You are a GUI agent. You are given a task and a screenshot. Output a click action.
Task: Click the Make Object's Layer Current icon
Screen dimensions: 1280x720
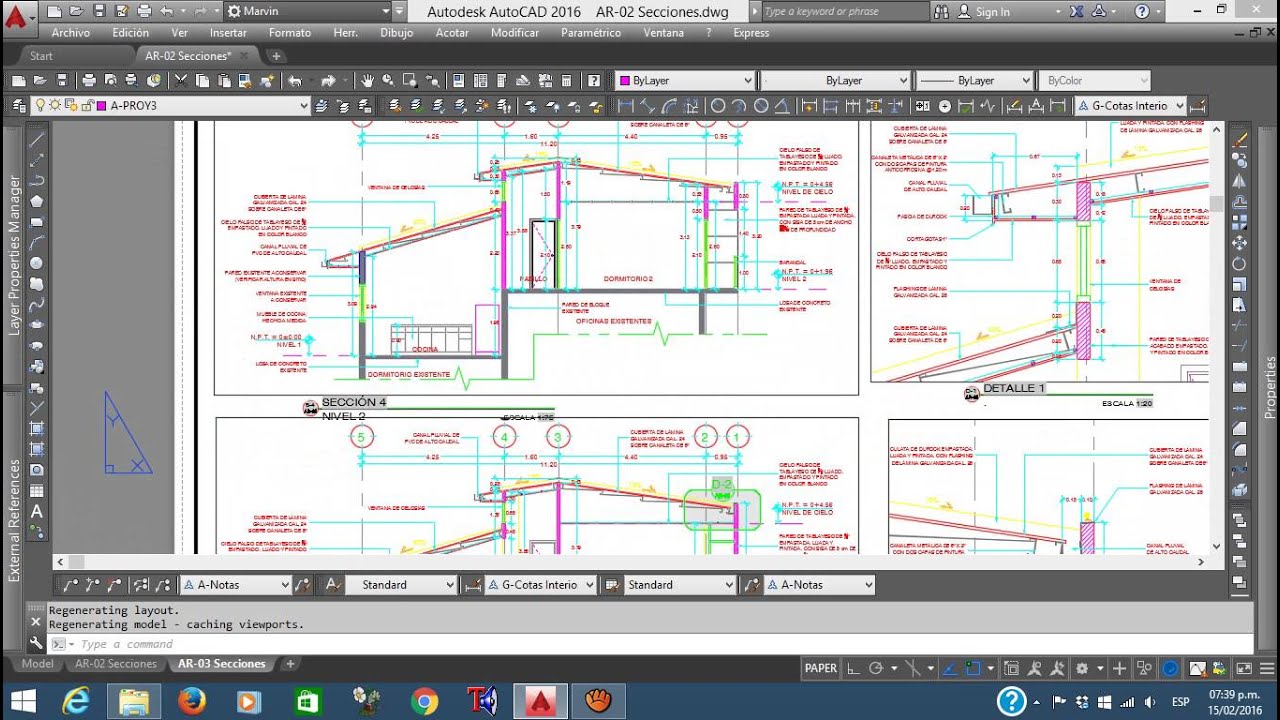point(322,105)
